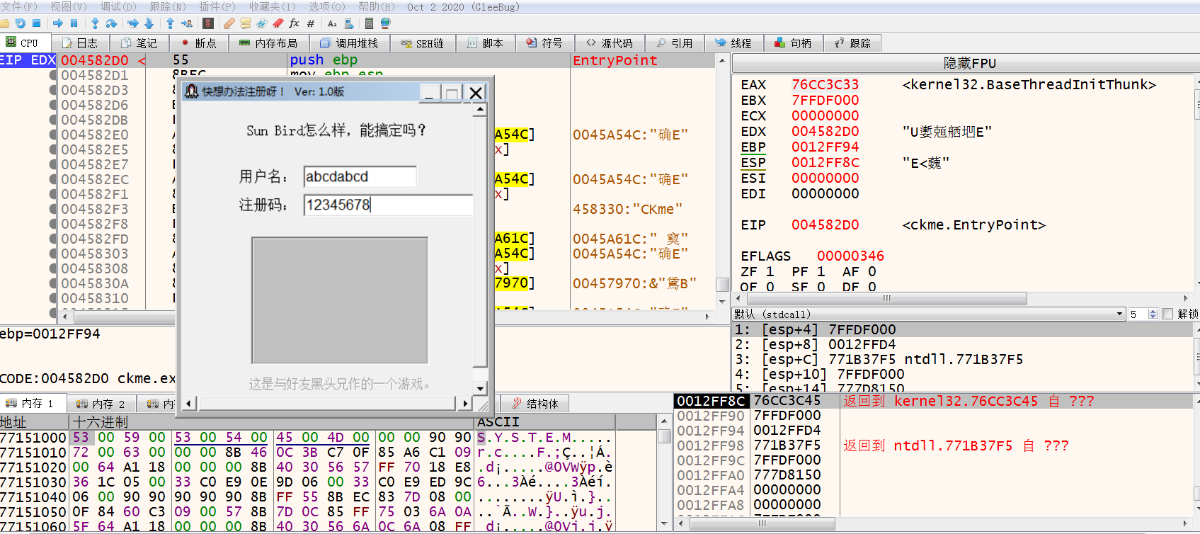Open the bookmarks red icon
Viewport: 1200px width, 534px height.
277,22
